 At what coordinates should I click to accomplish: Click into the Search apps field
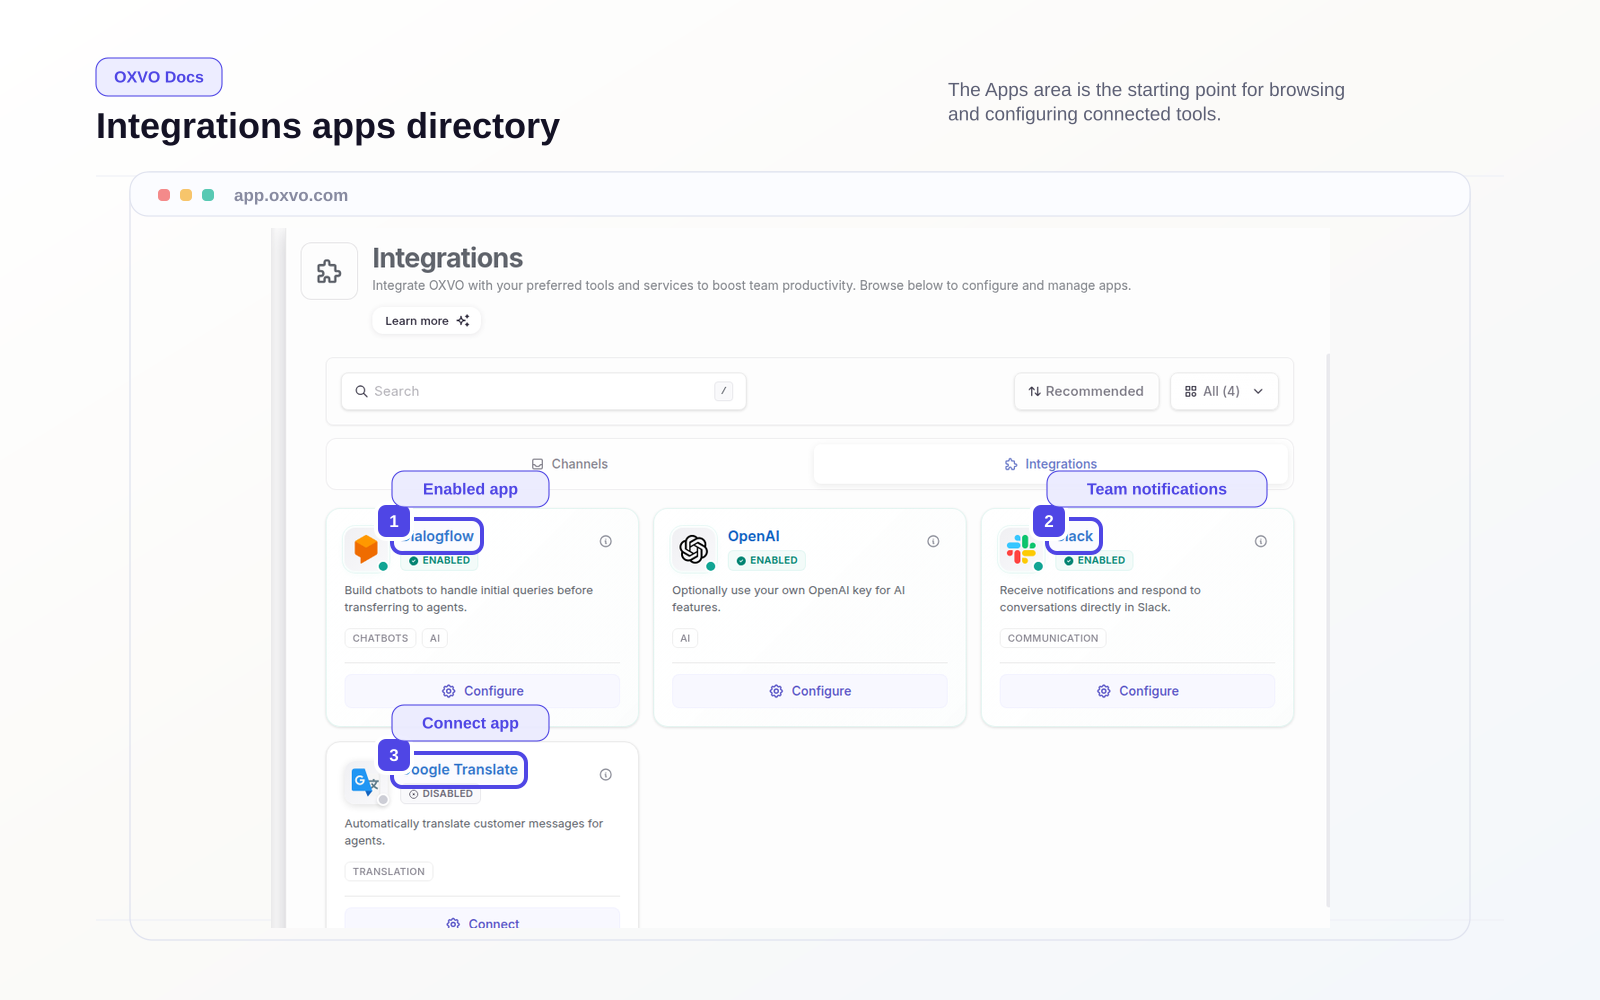544,391
